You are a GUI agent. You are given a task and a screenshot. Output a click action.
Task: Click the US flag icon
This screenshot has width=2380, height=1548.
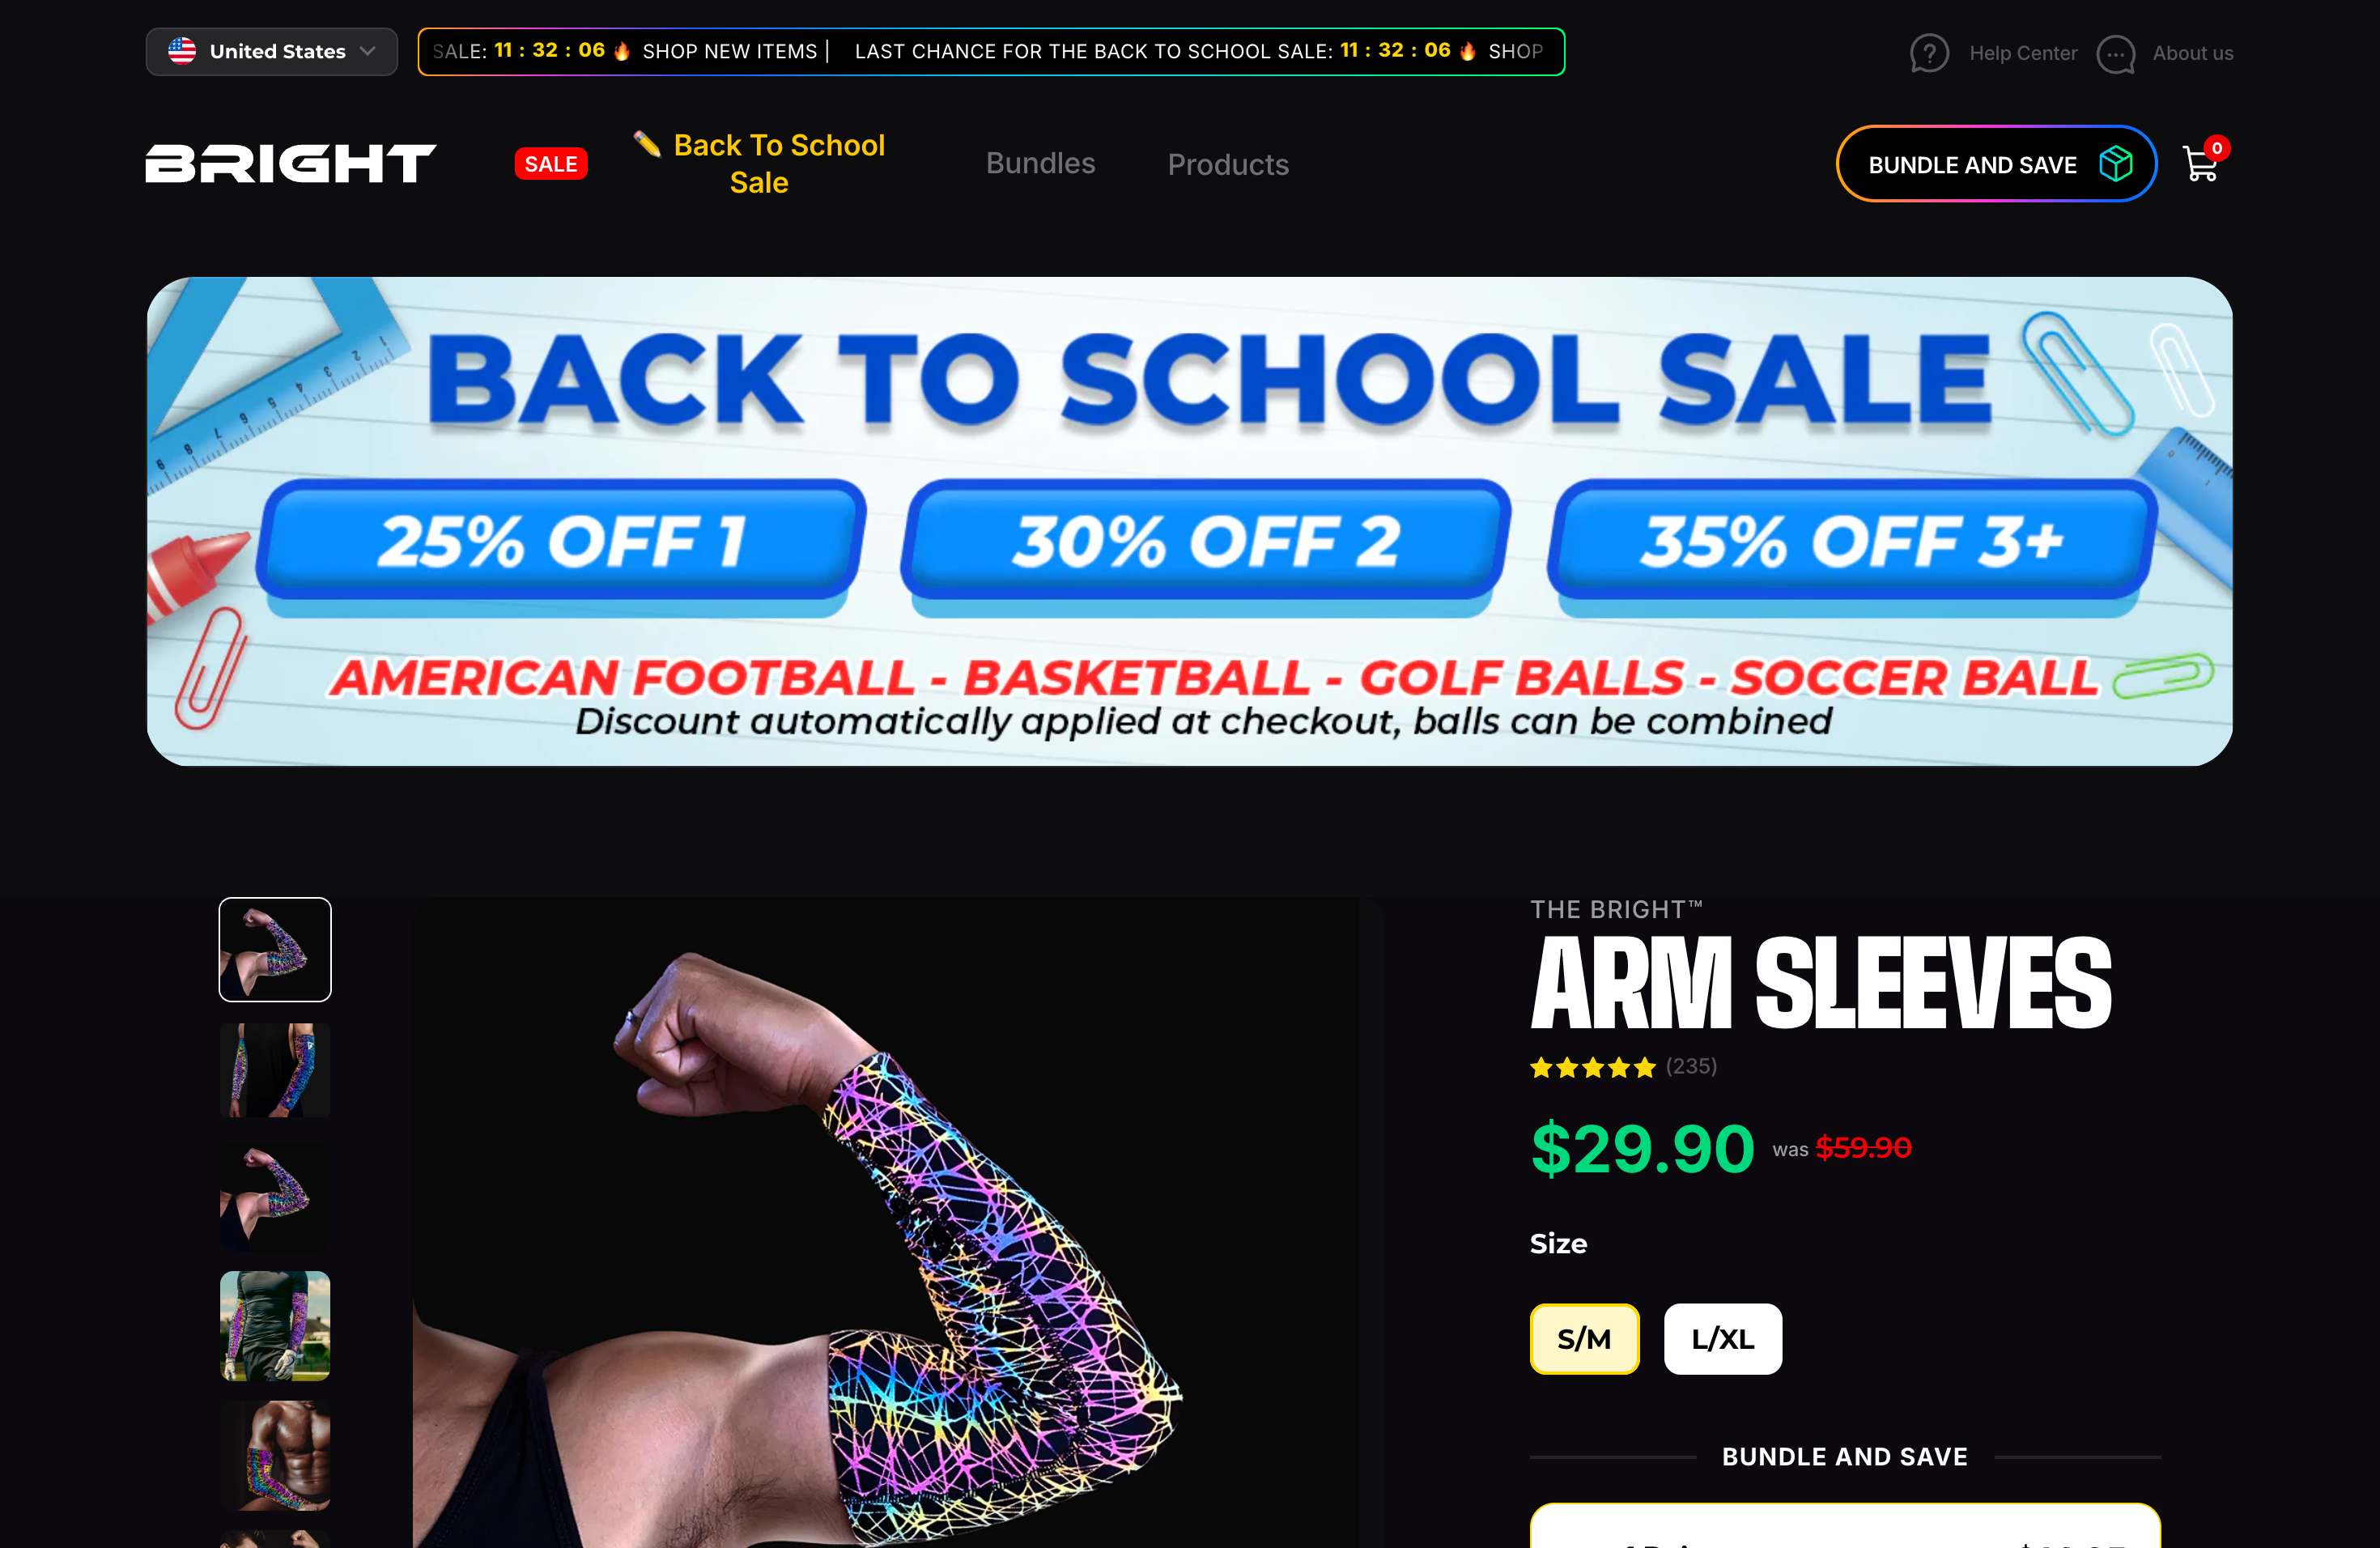(181, 51)
